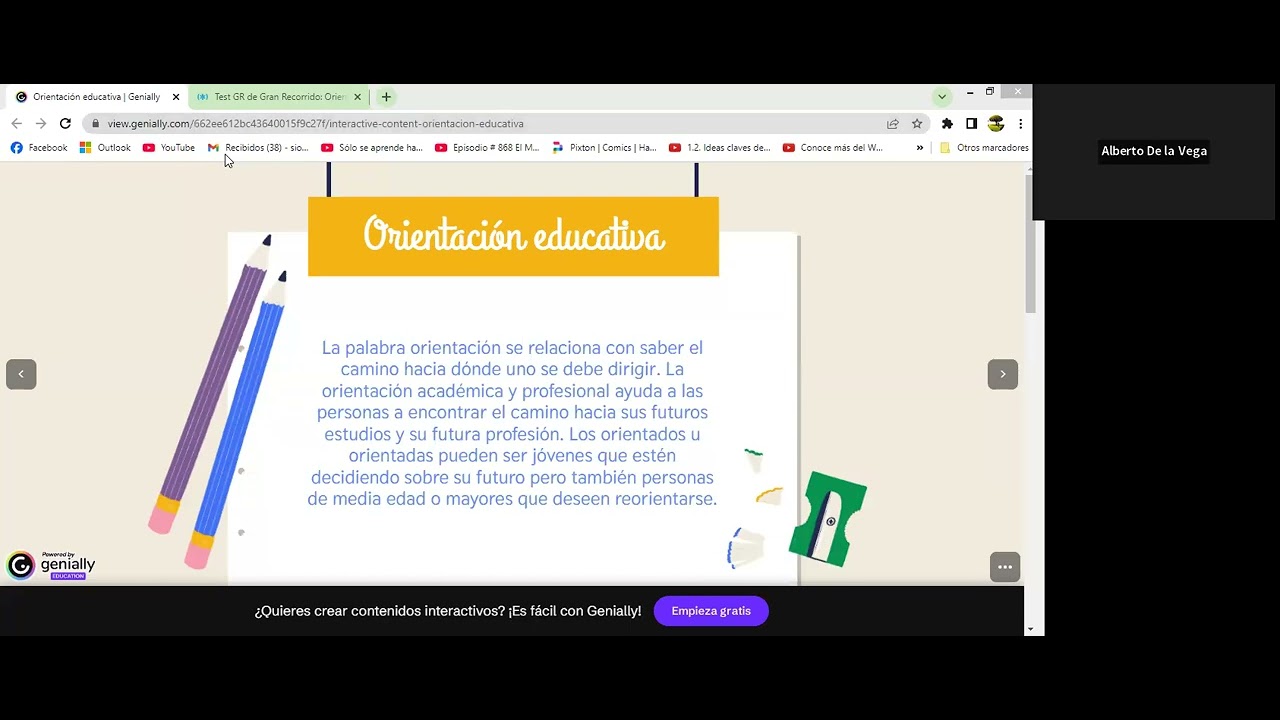Toggle the browser side panel
This screenshot has height=720, width=1280.
pos(971,124)
